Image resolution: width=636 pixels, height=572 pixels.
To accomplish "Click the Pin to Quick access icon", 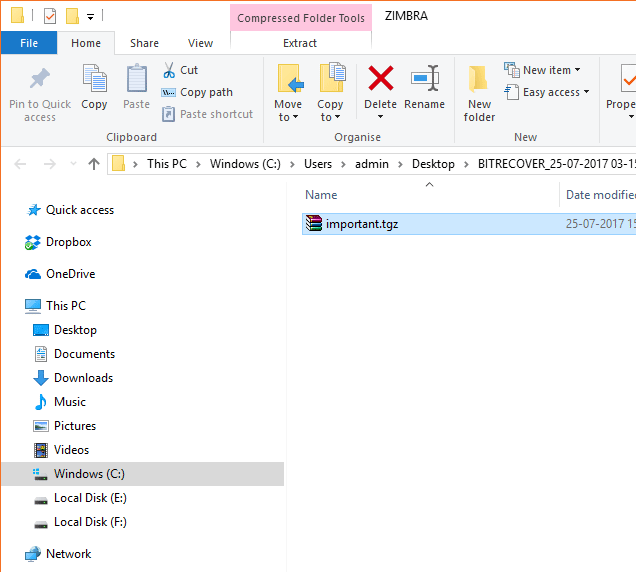I will tap(40, 78).
